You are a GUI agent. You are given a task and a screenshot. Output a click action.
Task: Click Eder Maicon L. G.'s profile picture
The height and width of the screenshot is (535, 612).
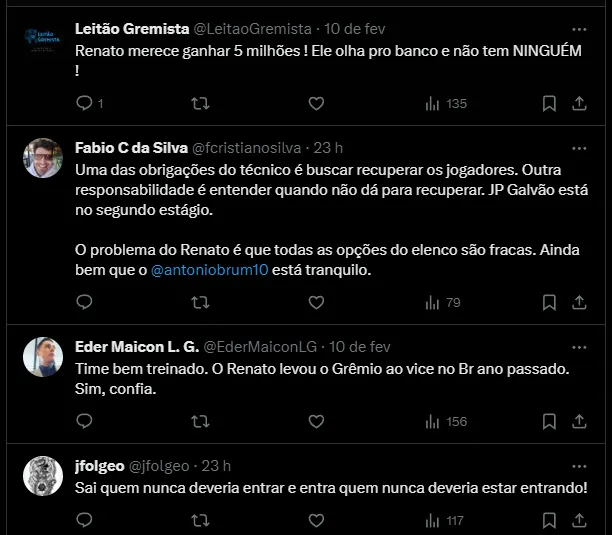coord(43,357)
